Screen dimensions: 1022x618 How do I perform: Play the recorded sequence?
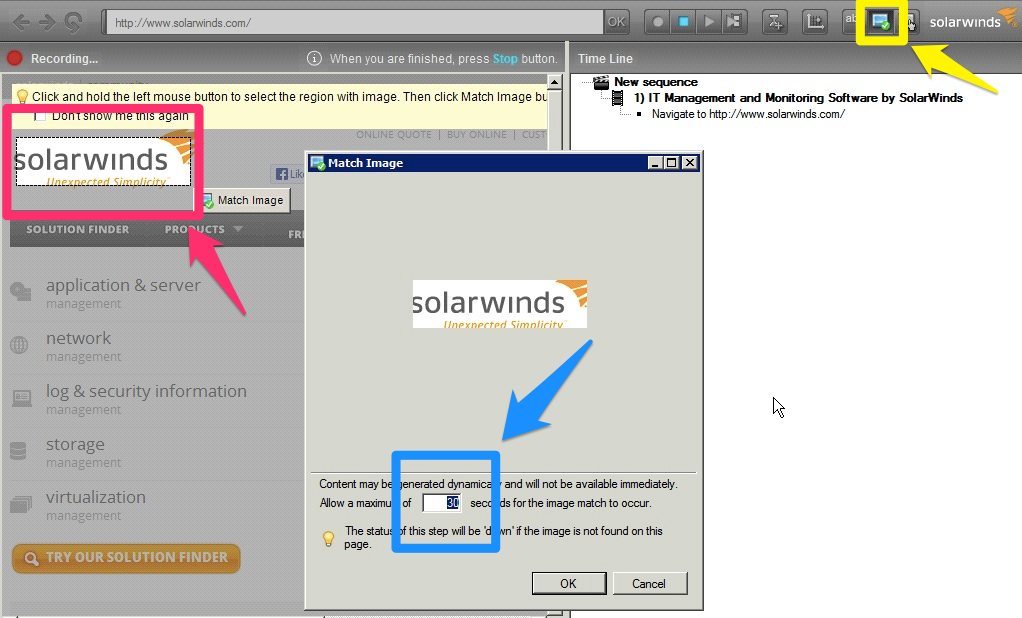pyautogui.click(x=708, y=22)
